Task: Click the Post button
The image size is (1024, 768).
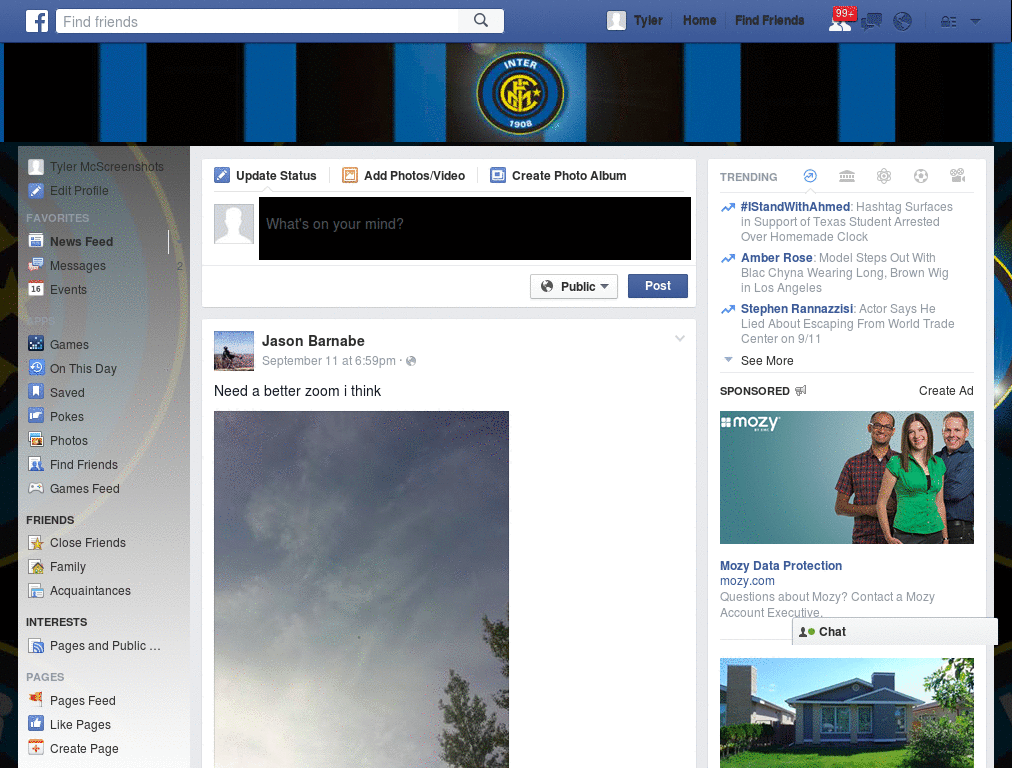Action: [x=657, y=286]
